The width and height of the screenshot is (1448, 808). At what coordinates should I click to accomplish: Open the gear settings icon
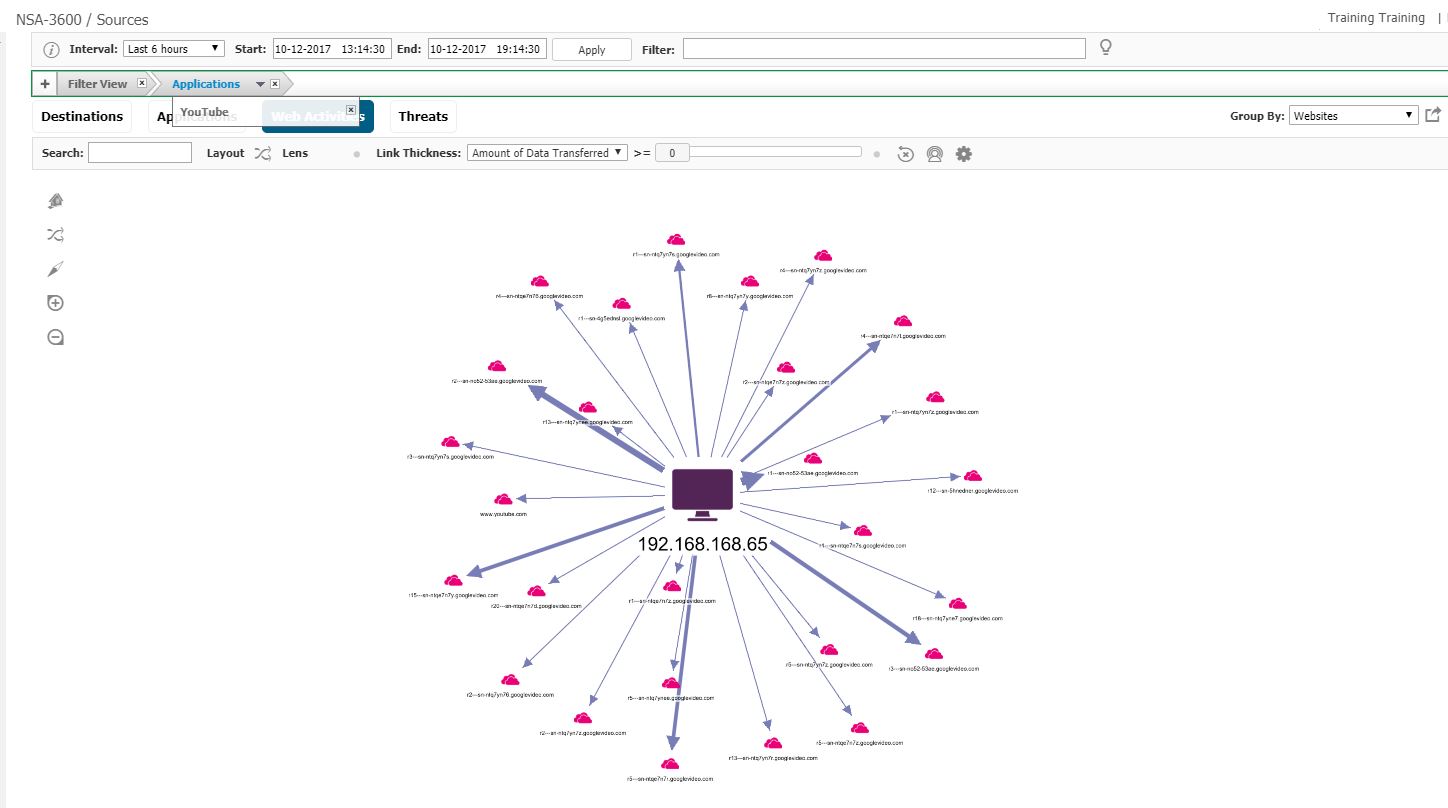pyautogui.click(x=964, y=154)
